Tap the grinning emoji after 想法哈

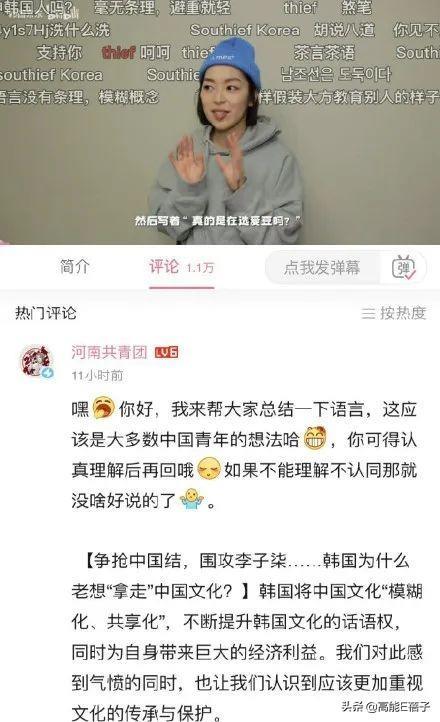pos(315,438)
